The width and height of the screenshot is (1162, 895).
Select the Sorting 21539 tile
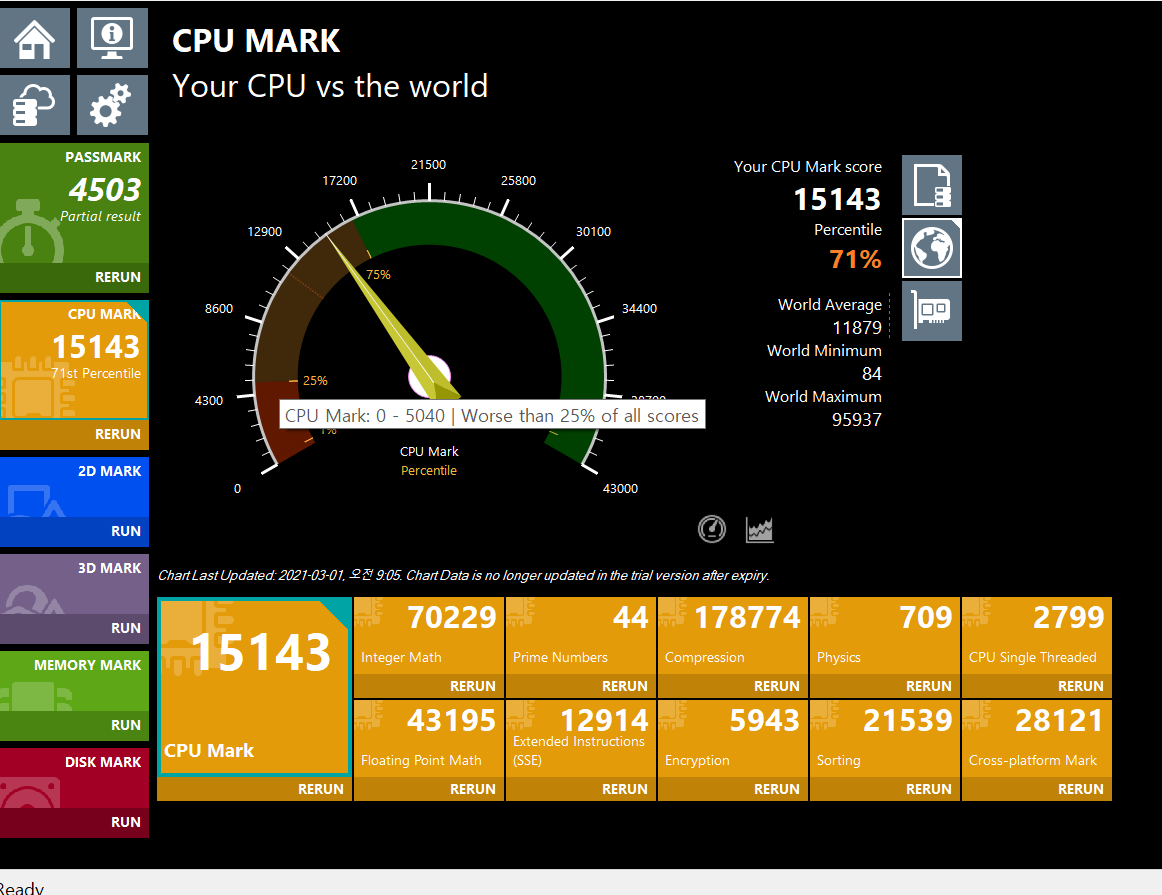tap(884, 738)
